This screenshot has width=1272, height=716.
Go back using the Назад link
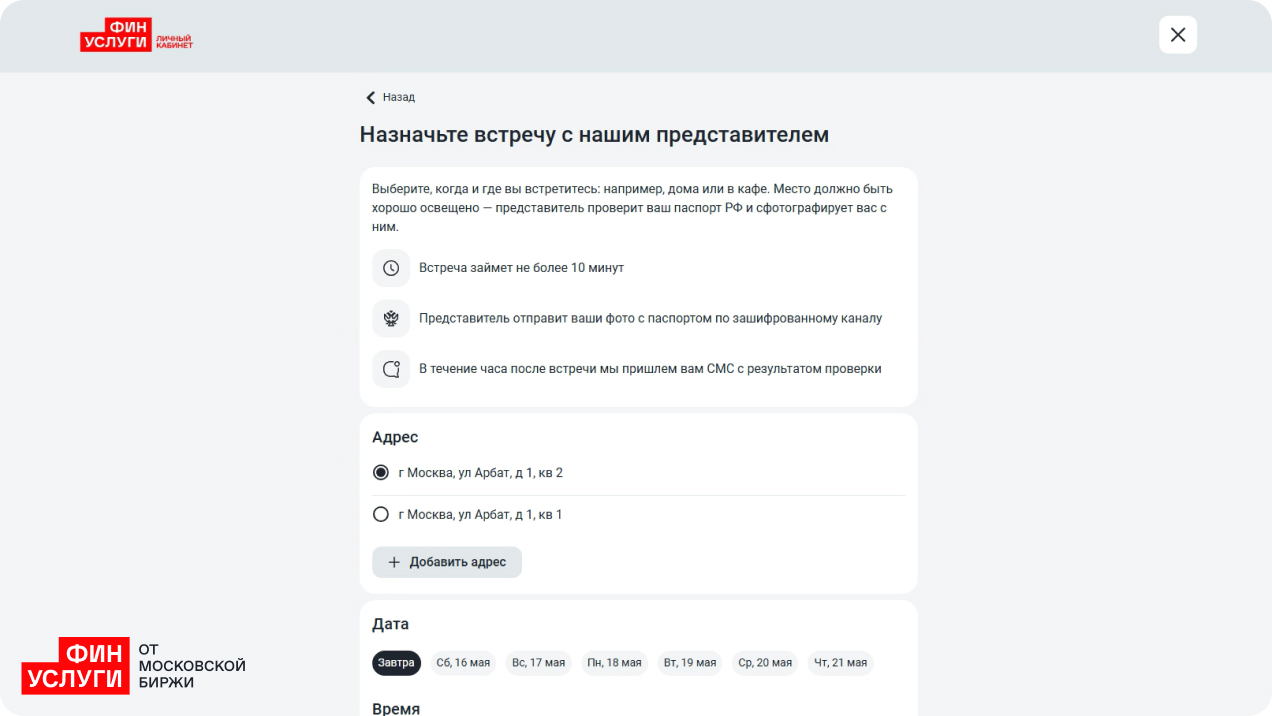click(390, 97)
